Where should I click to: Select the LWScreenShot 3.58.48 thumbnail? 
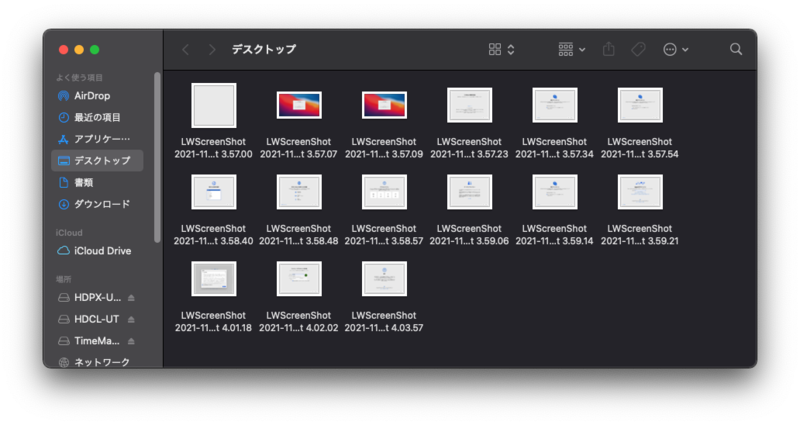[299, 192]
